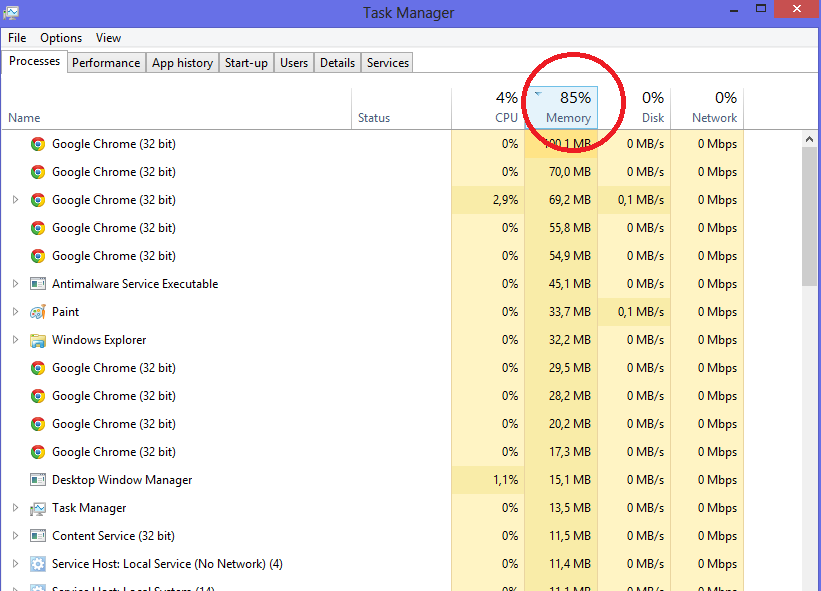Expand Service Host: Local Service (No Network)

(x=15, y=564)
